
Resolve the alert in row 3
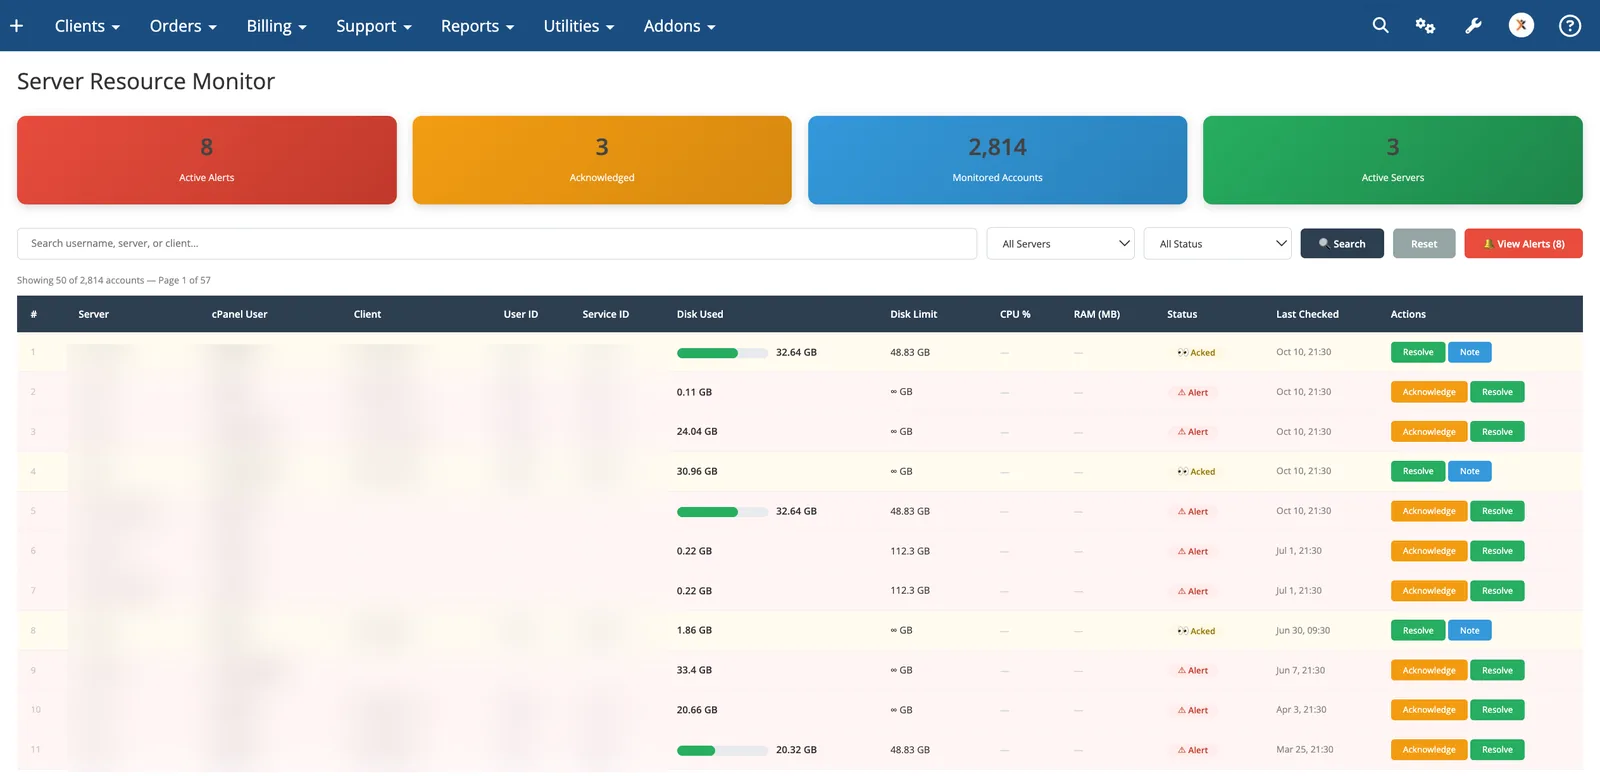pyautogui.click(x=1497, y=432)
